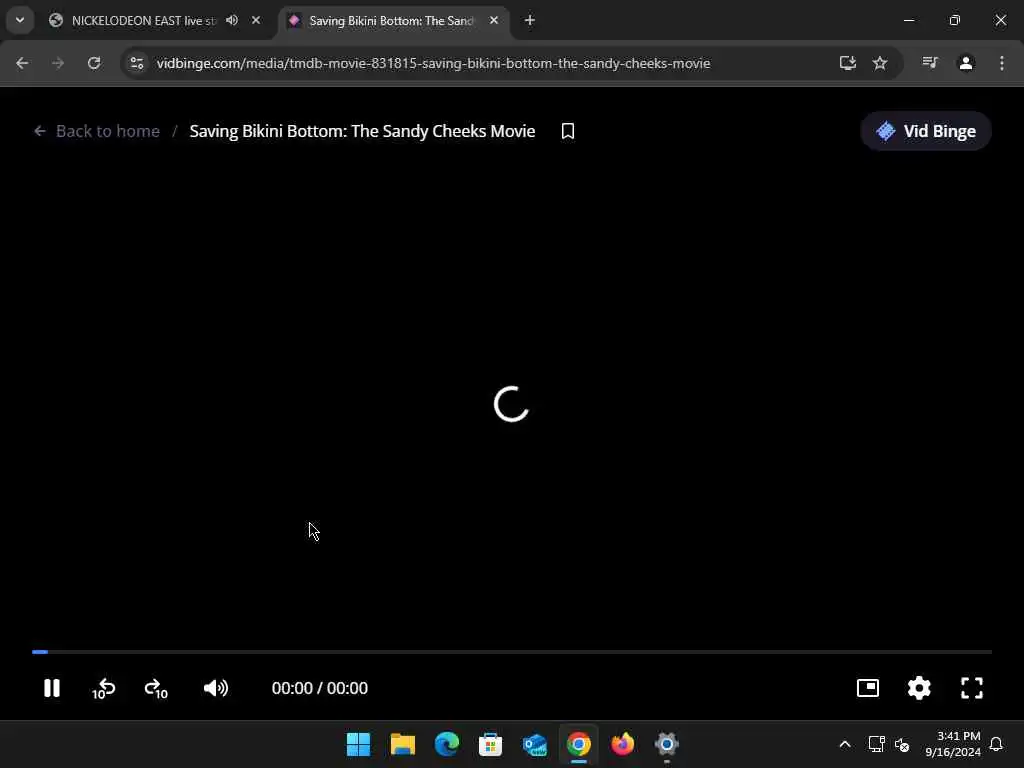This screenshot has height=768, width=1024.
Task: Restore down the Chrome window
Action: 955,20
